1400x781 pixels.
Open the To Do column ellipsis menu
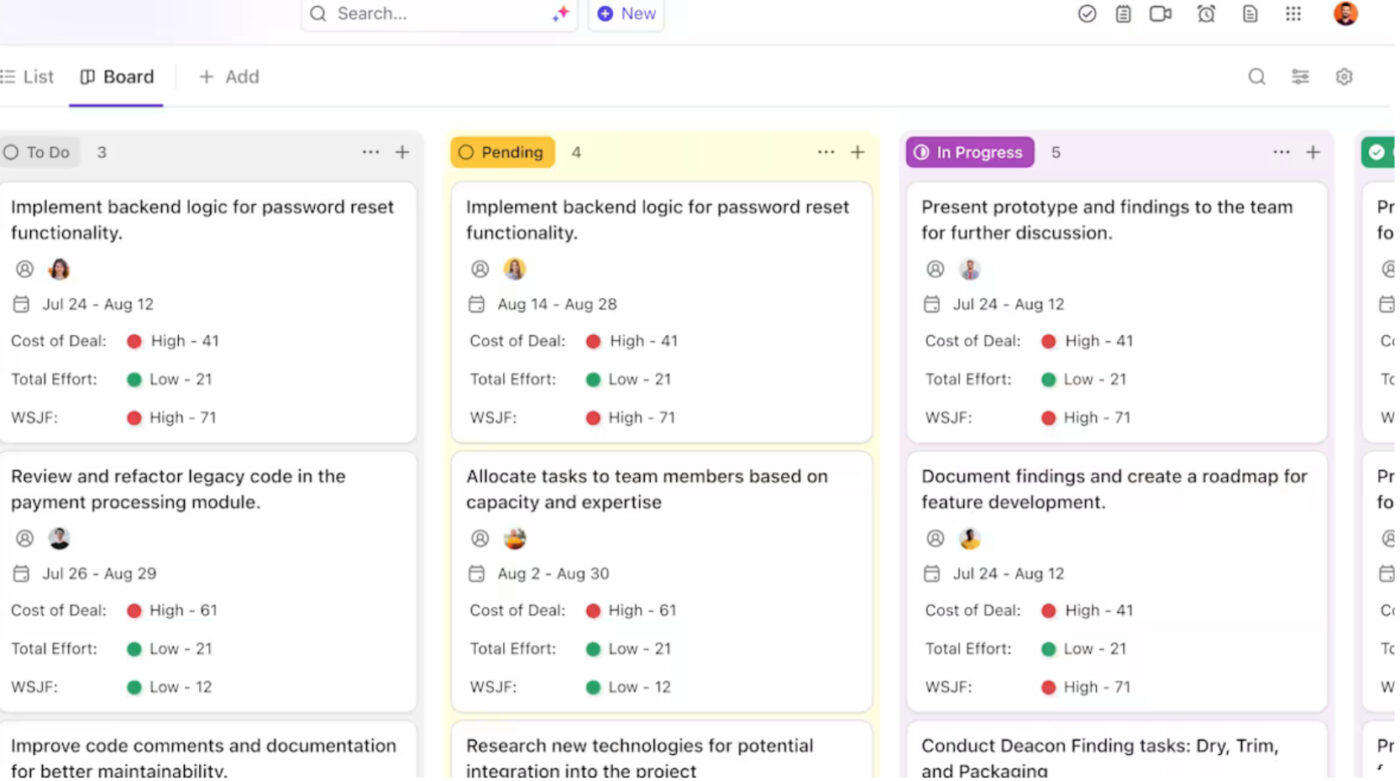tap(371, 153)
